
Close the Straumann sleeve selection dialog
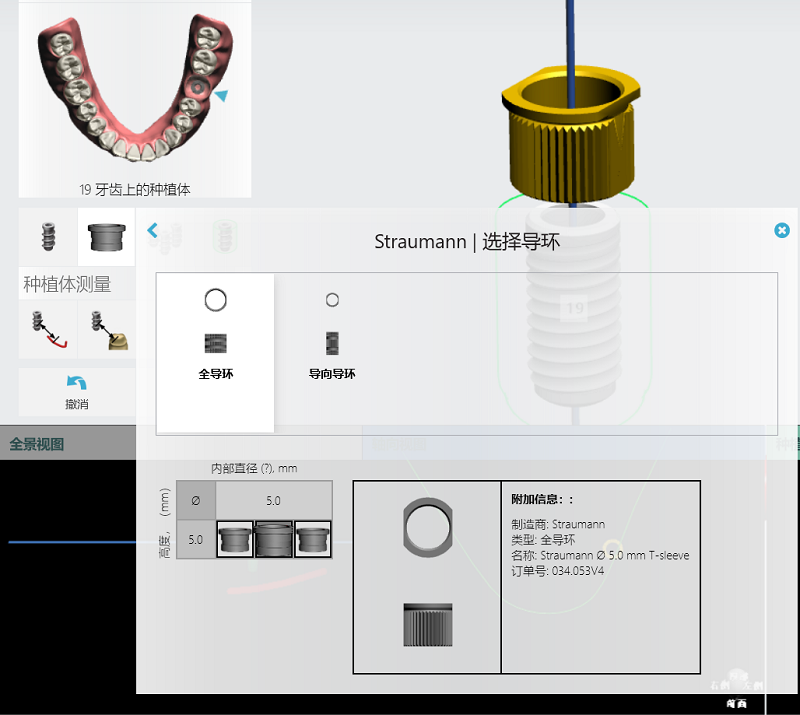coord(782,230)
